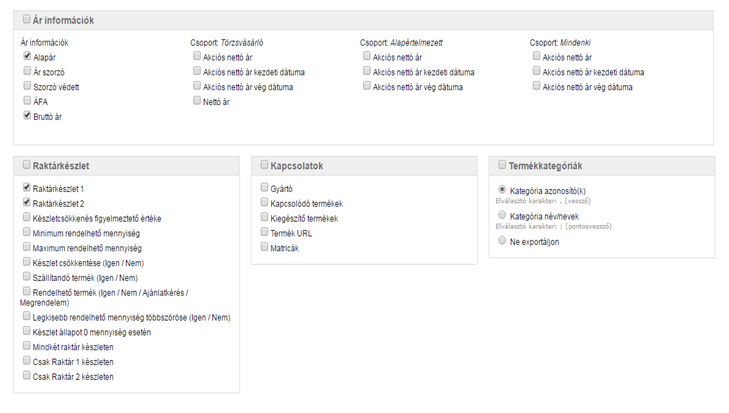Uncheck the Bruttó ár checkbox
The image size is (729, 413).
click(27, 115)
